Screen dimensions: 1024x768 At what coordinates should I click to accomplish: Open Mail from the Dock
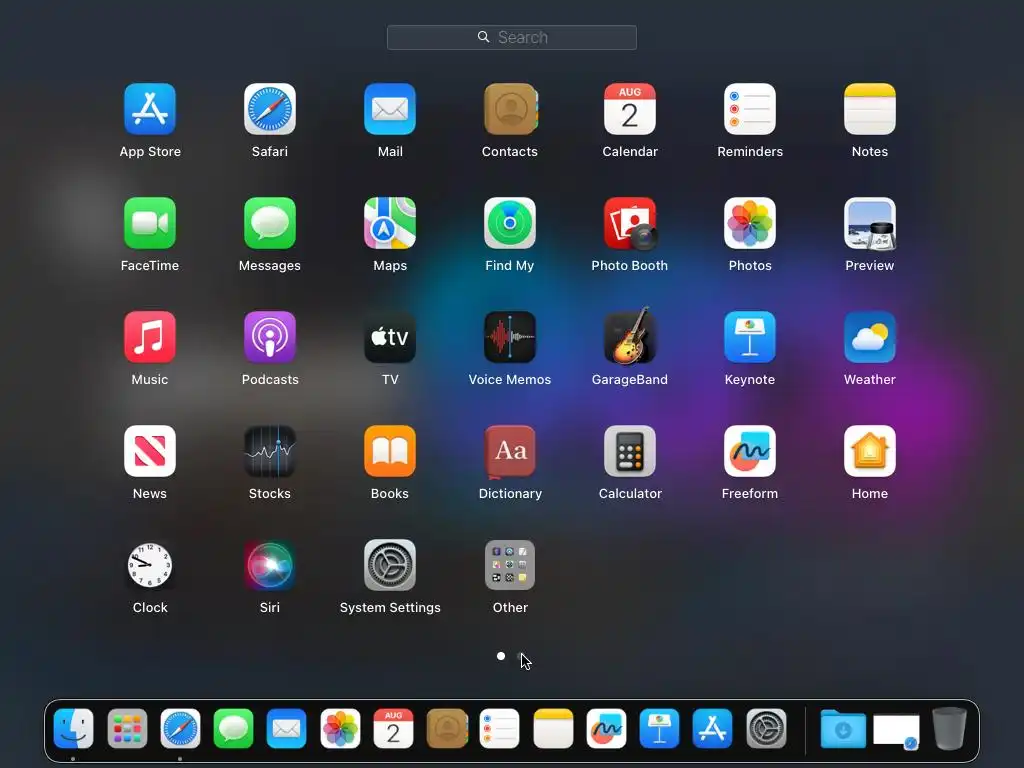[x=287, y=728]
